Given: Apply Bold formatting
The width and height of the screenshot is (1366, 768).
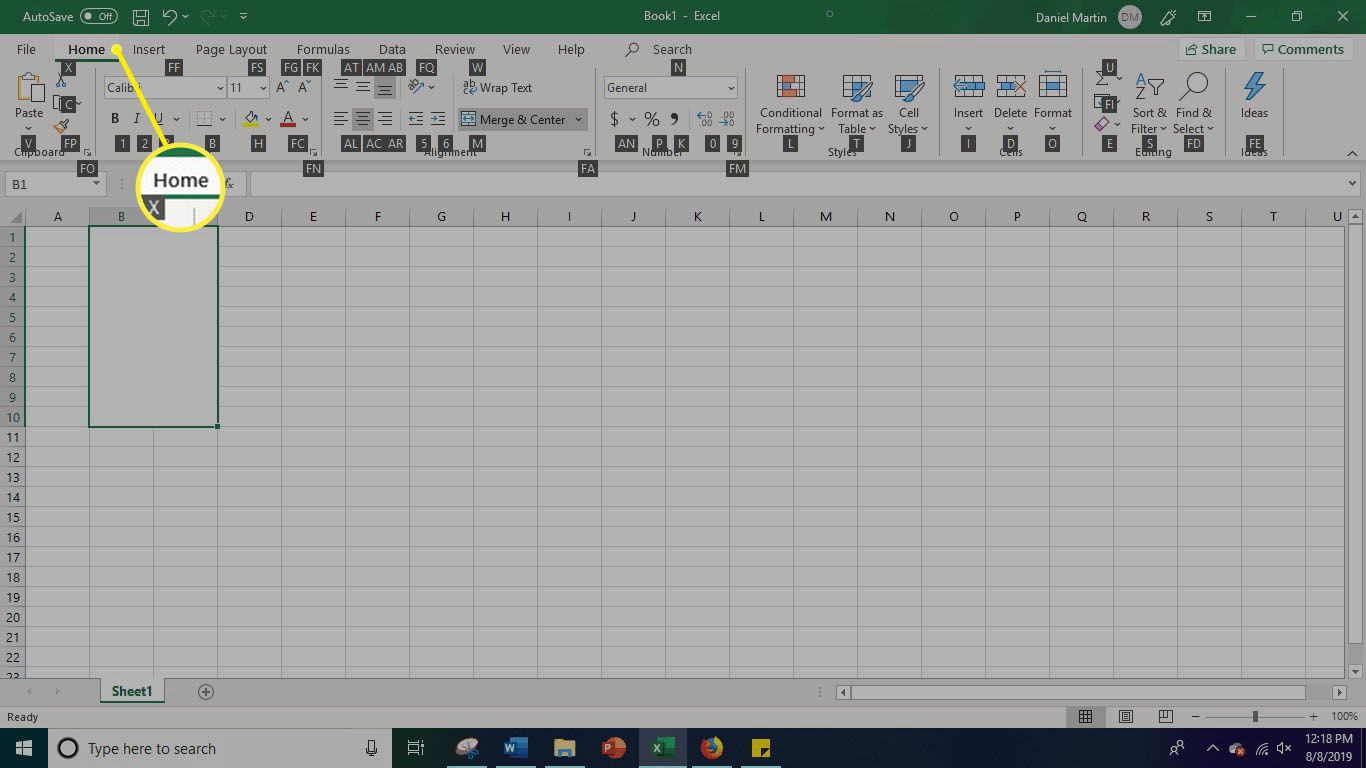Looking at the screenshot, I should click(115, 119).
